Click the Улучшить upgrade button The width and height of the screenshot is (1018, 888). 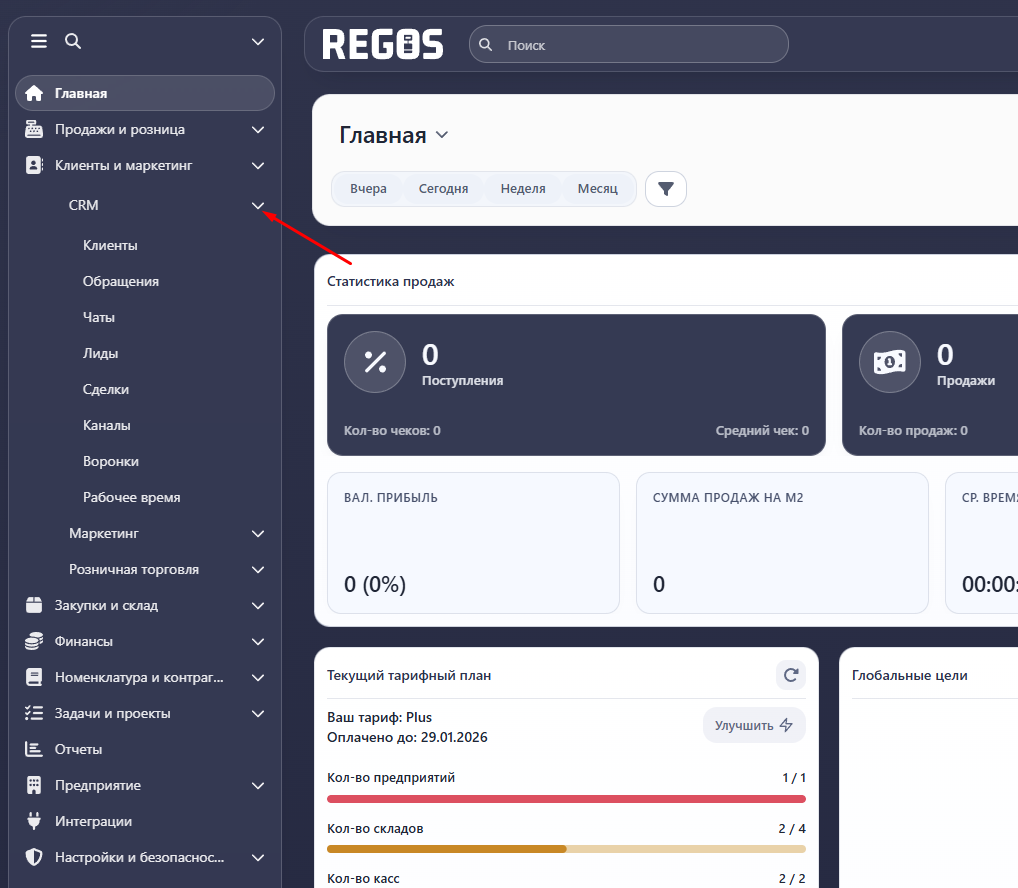[754, 725]
